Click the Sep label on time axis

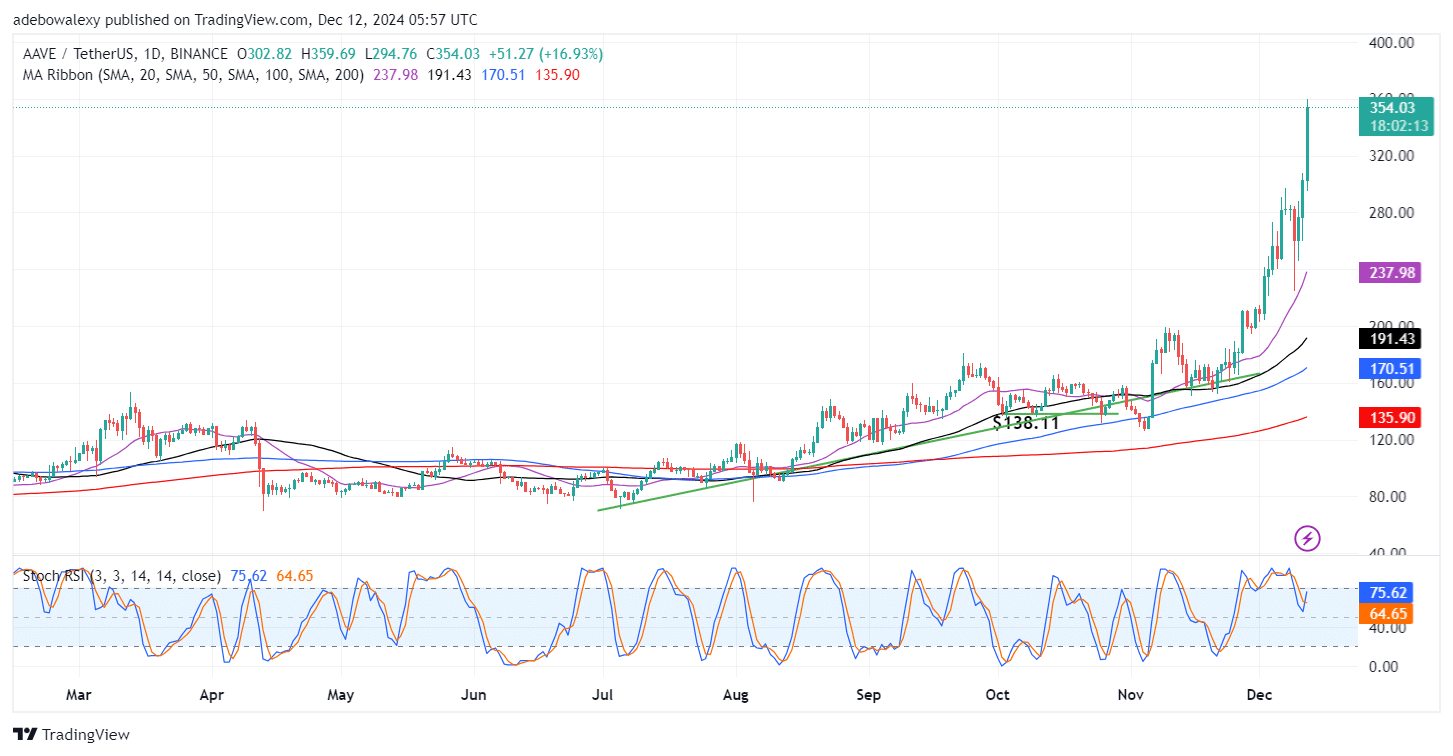[x=869, y=695]
